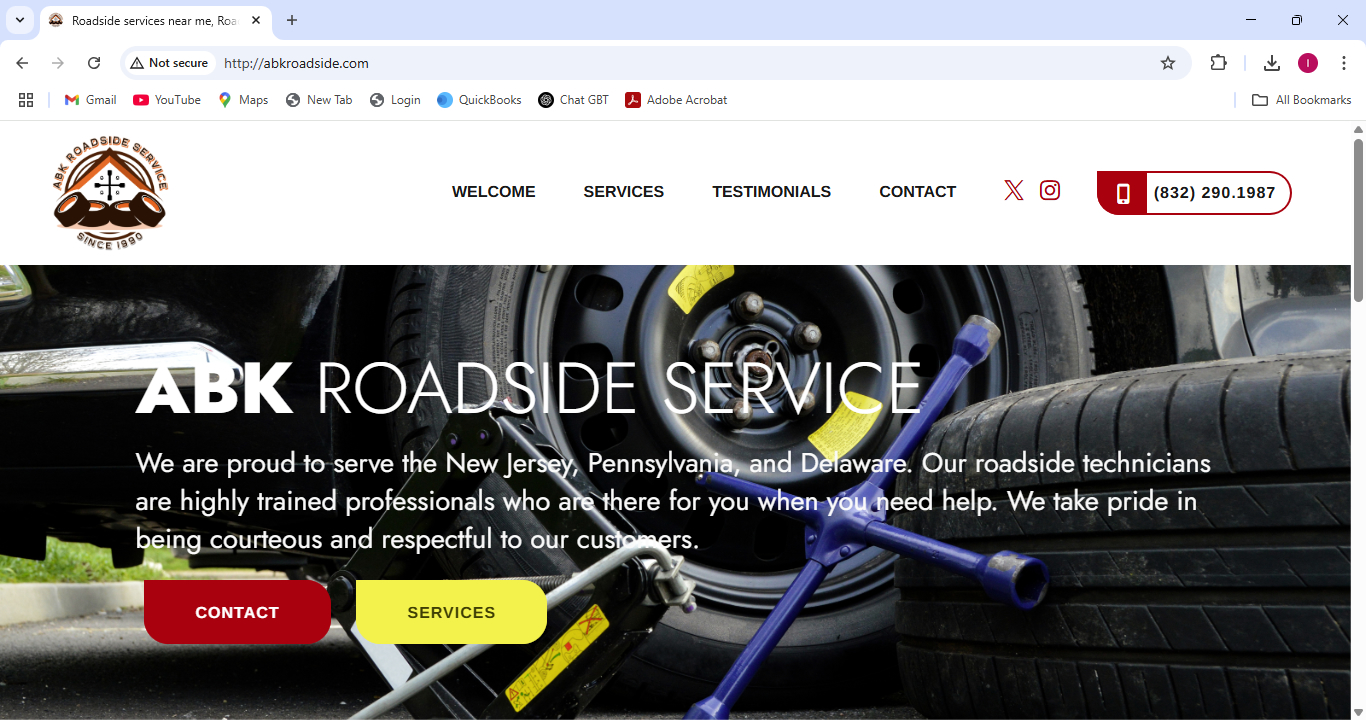Go to the TESTIMONIALS menu item

pos(772,192)
